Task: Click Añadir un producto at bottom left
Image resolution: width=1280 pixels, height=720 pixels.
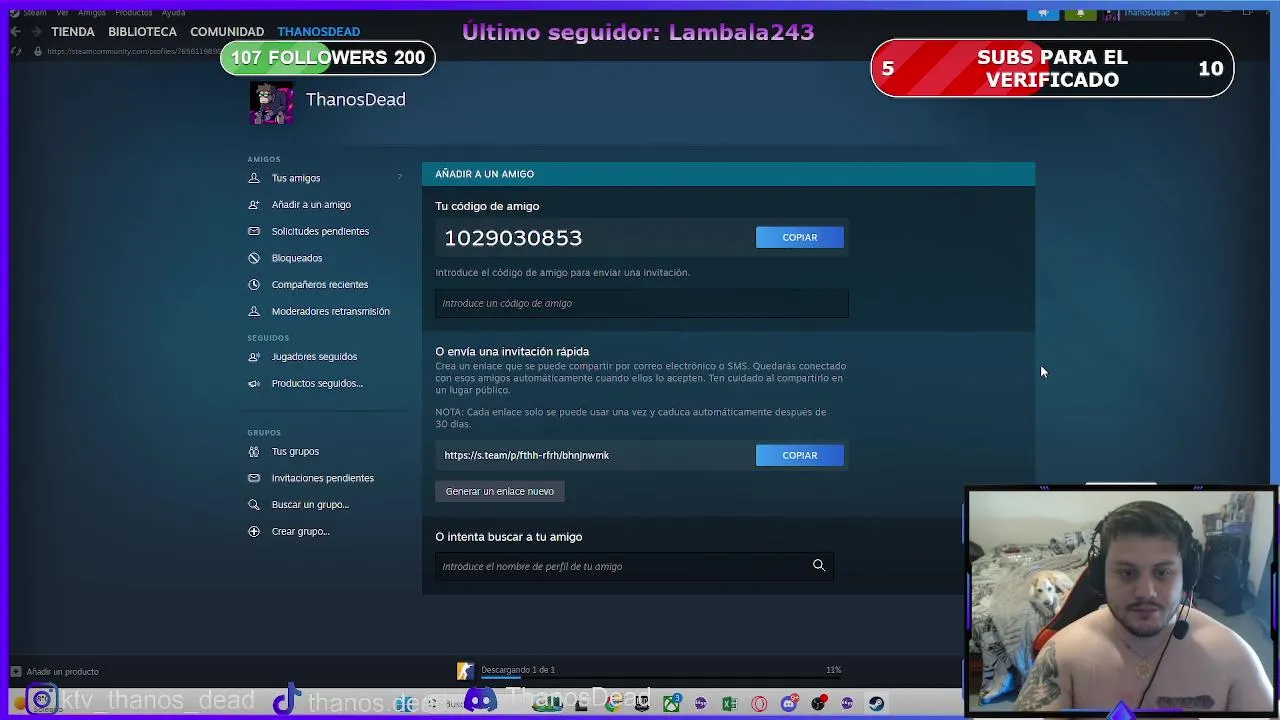Action: click(x=55, y=672)
